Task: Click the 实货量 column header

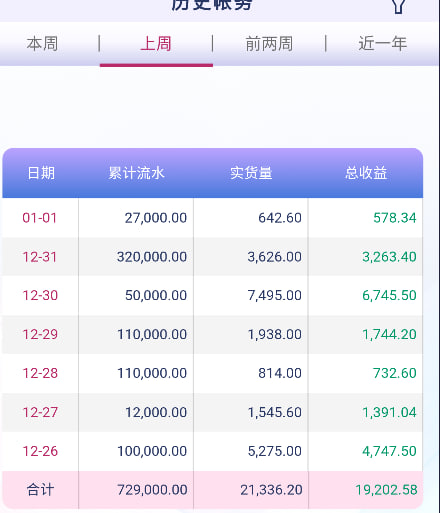Action: pos(251,173)
